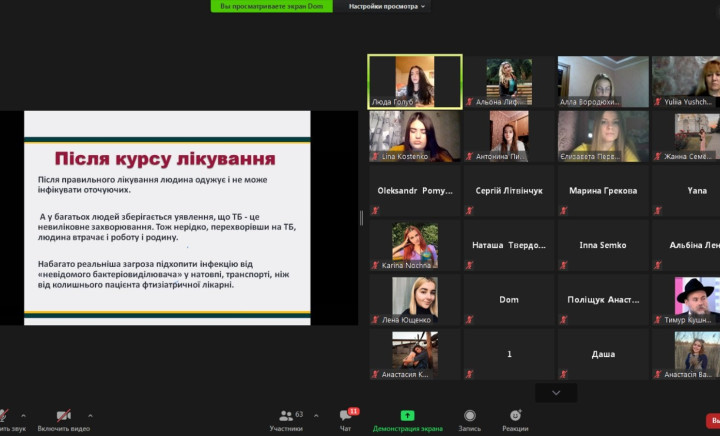Select Анастасия К video tile
This screenshot has width=720, height=436.
[415, 354]
